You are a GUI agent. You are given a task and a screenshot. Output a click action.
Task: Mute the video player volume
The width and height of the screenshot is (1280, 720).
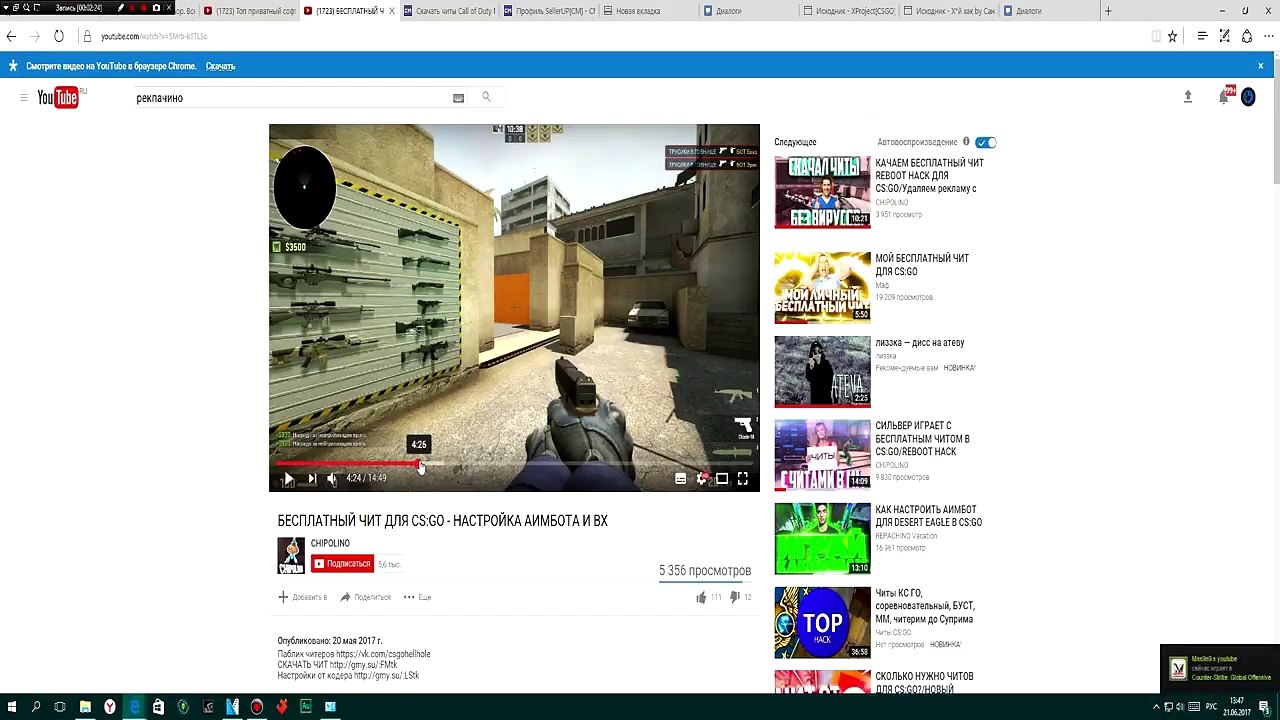pos(332,479)
